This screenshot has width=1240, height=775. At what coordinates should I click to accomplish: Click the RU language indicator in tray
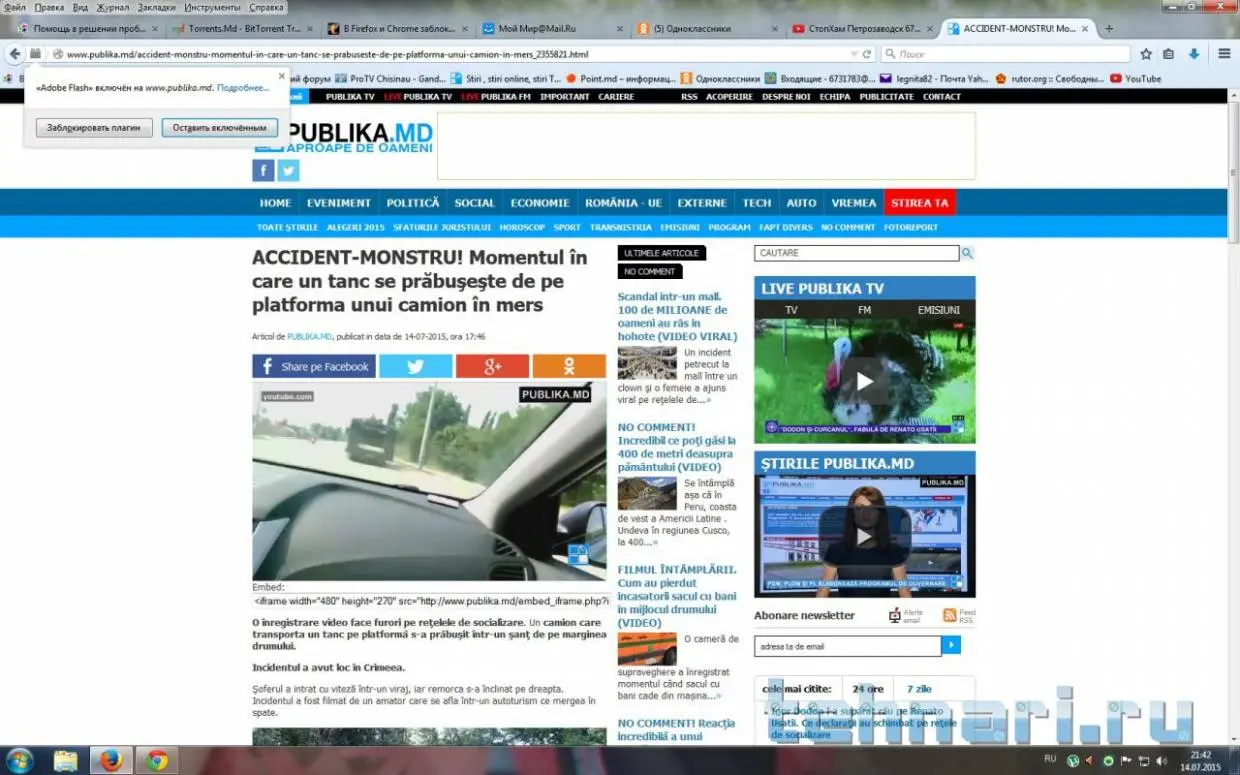click(1050, 759)
